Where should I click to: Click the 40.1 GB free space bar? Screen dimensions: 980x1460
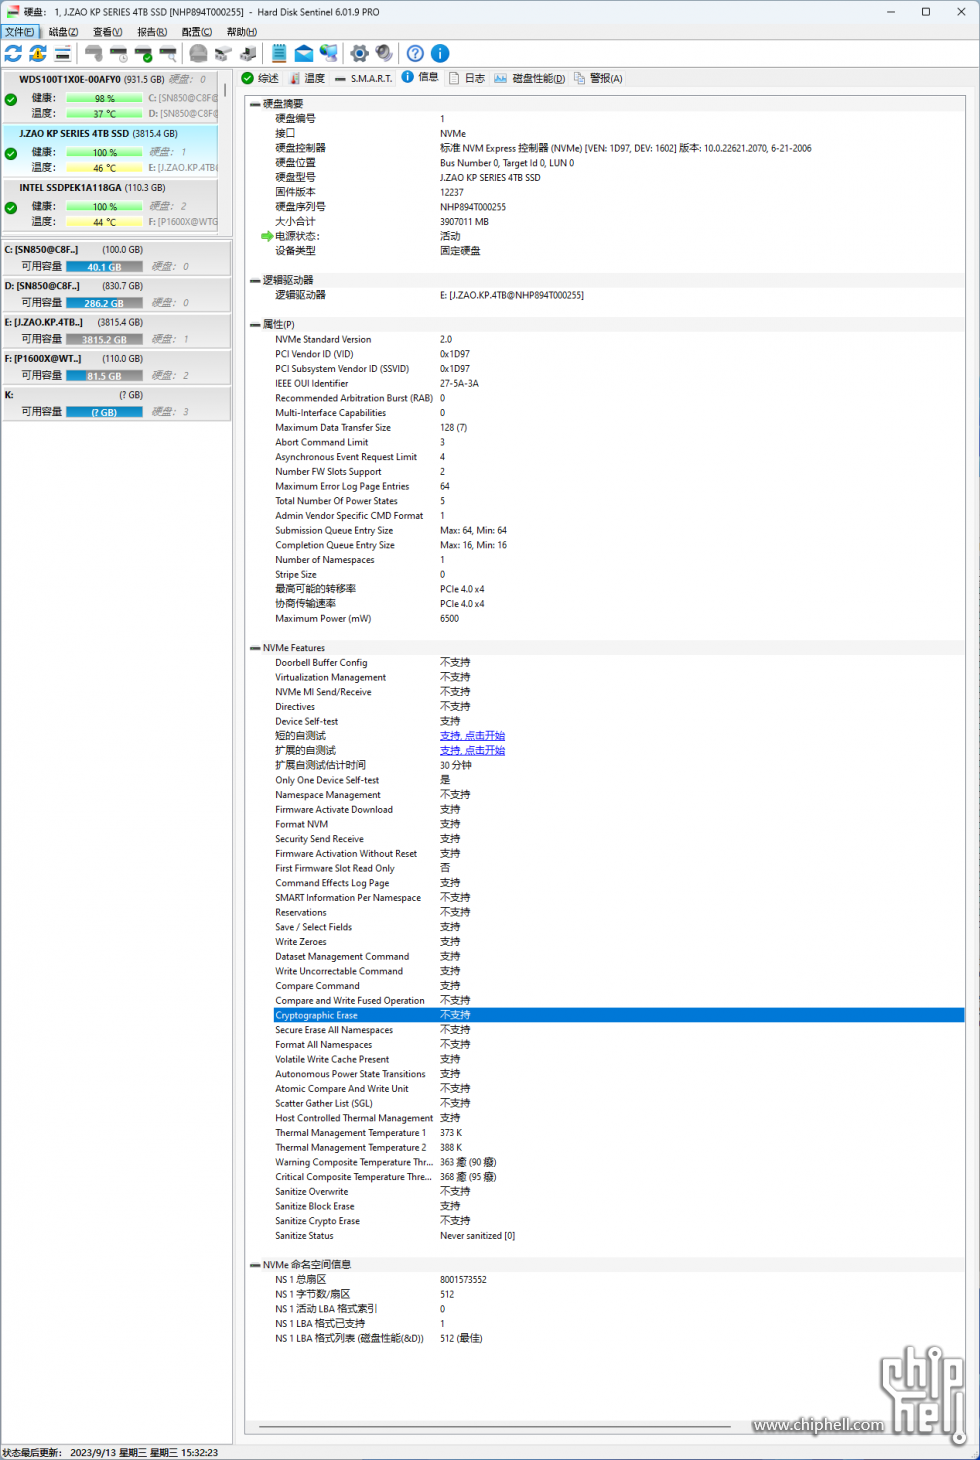(104, 267)
